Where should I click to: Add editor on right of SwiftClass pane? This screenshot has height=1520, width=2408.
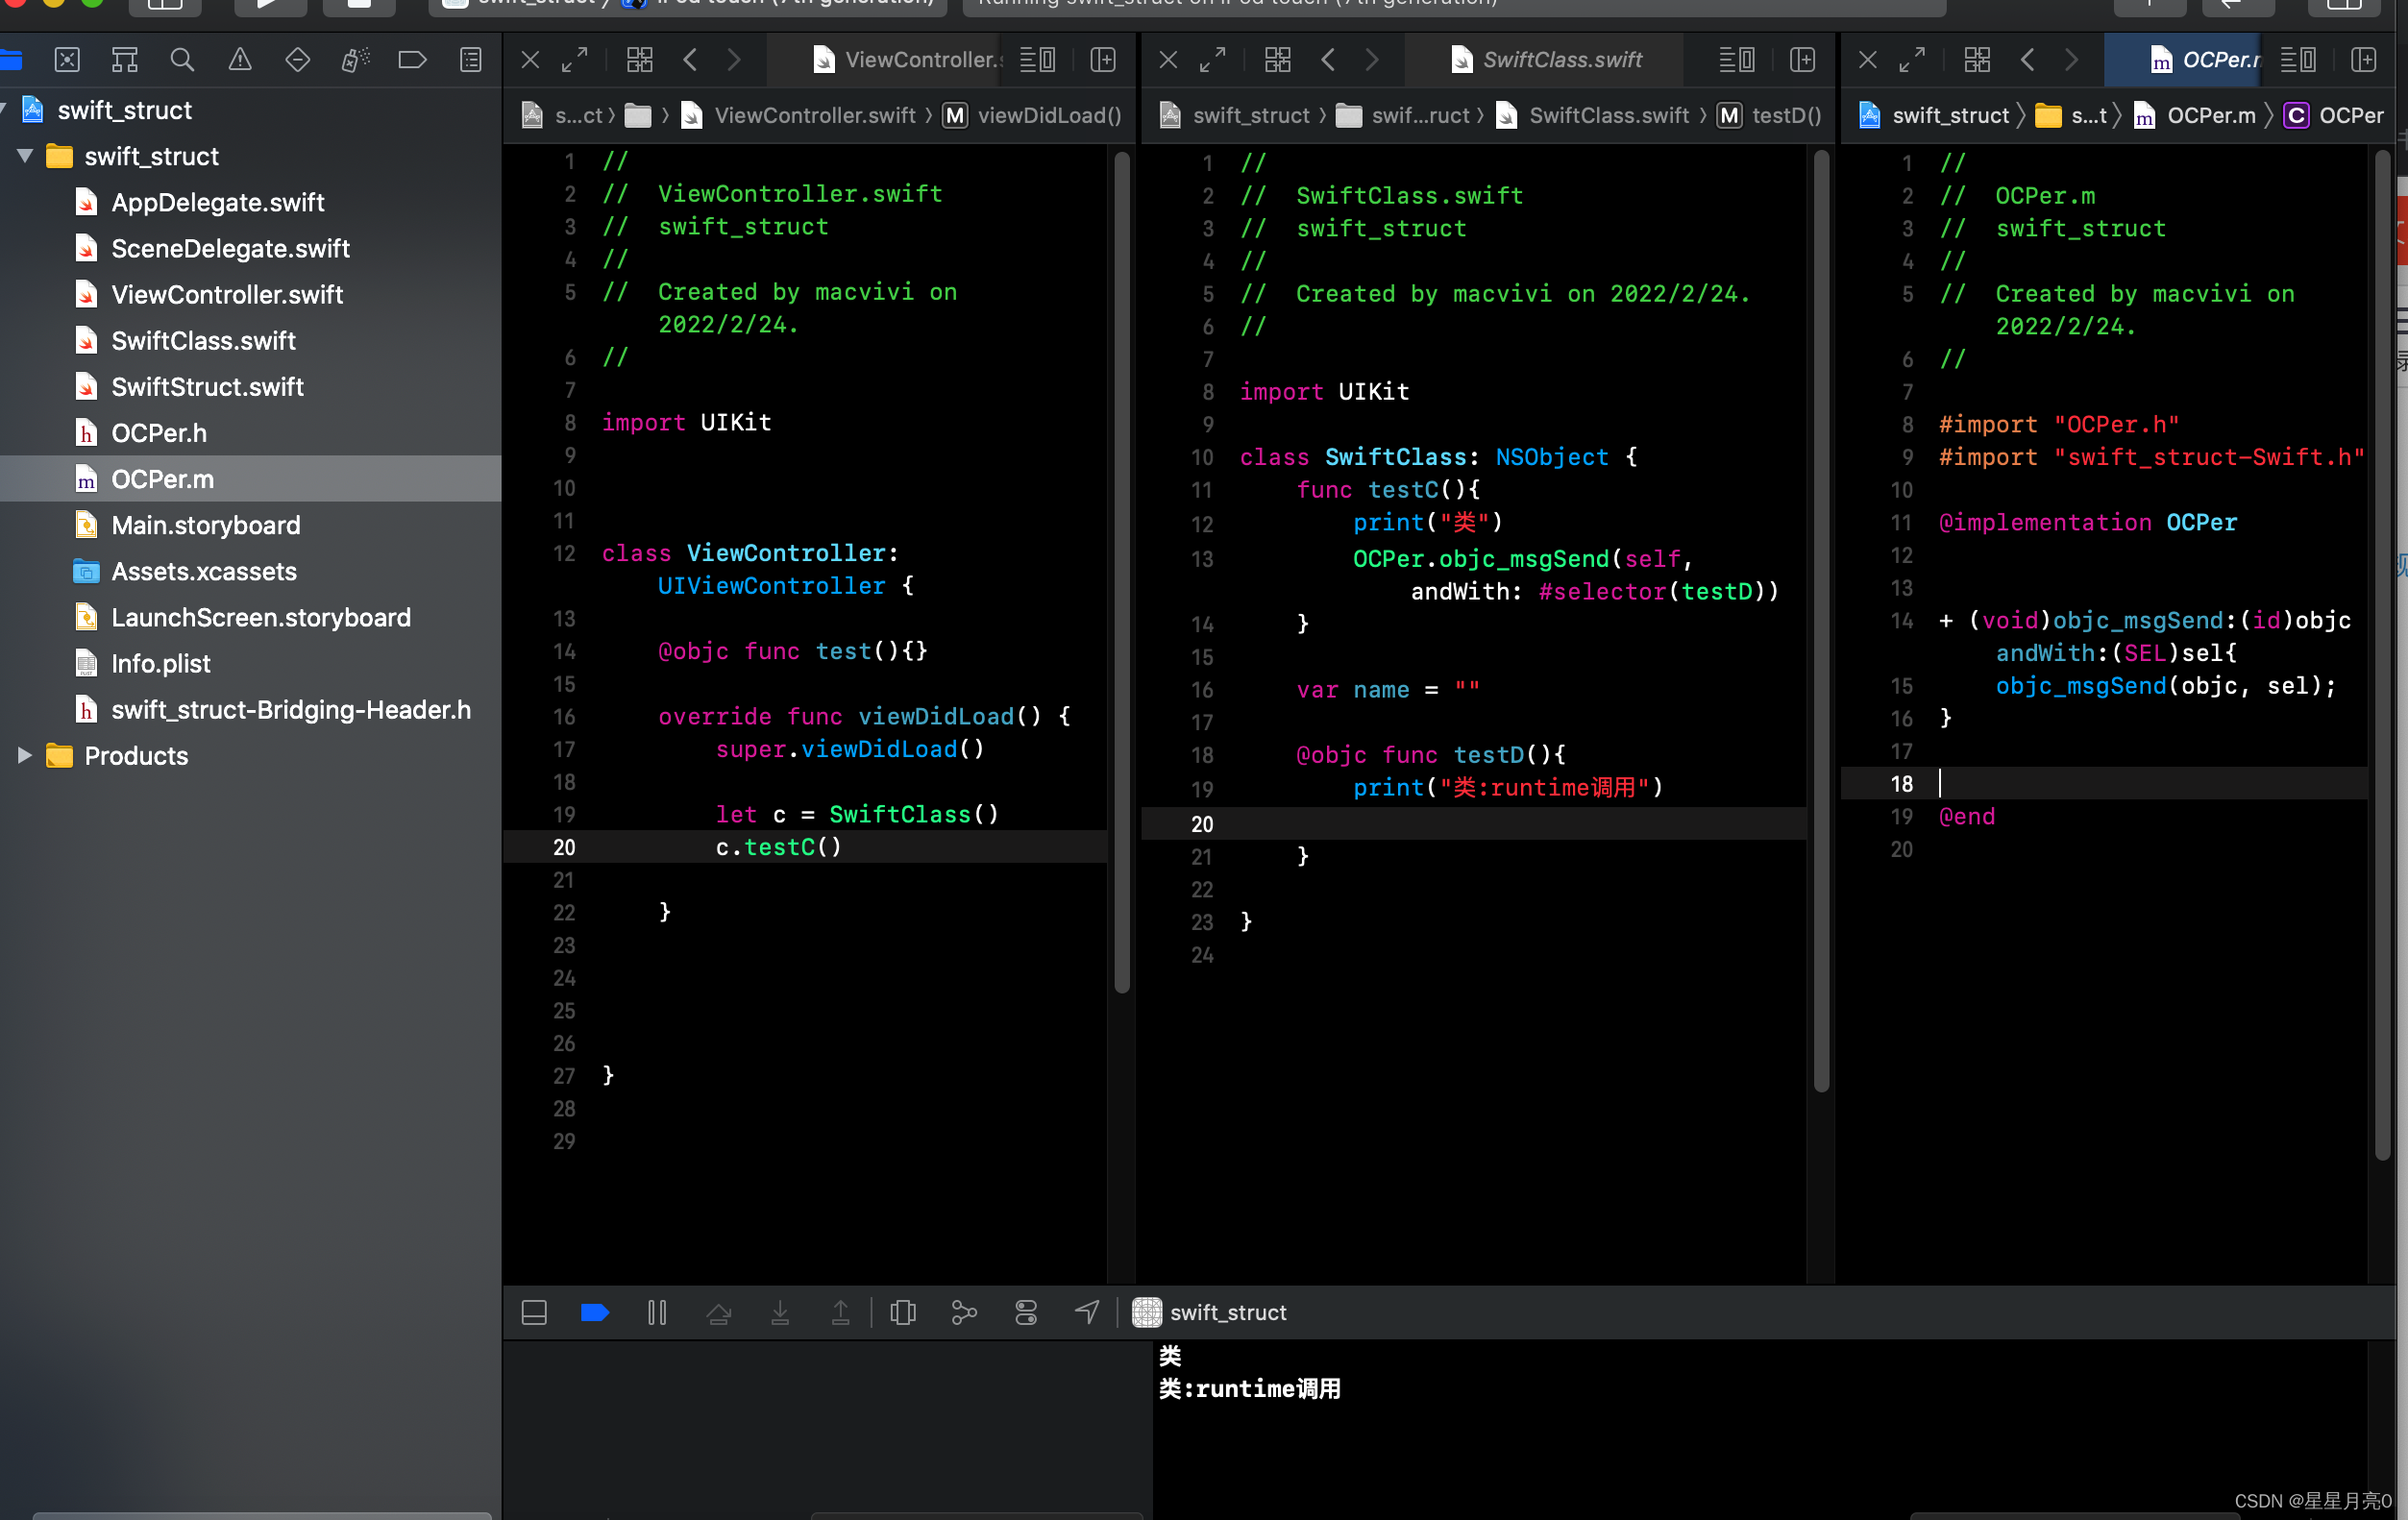(x=1803, y=60)
